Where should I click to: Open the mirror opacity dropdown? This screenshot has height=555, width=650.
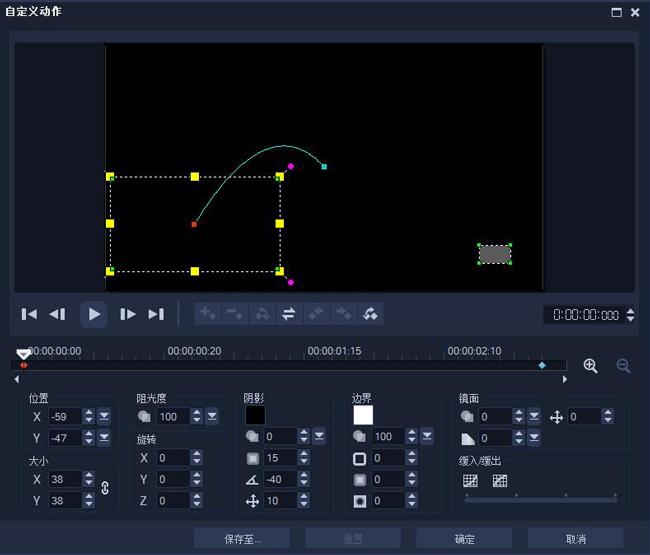coord(534,417)
